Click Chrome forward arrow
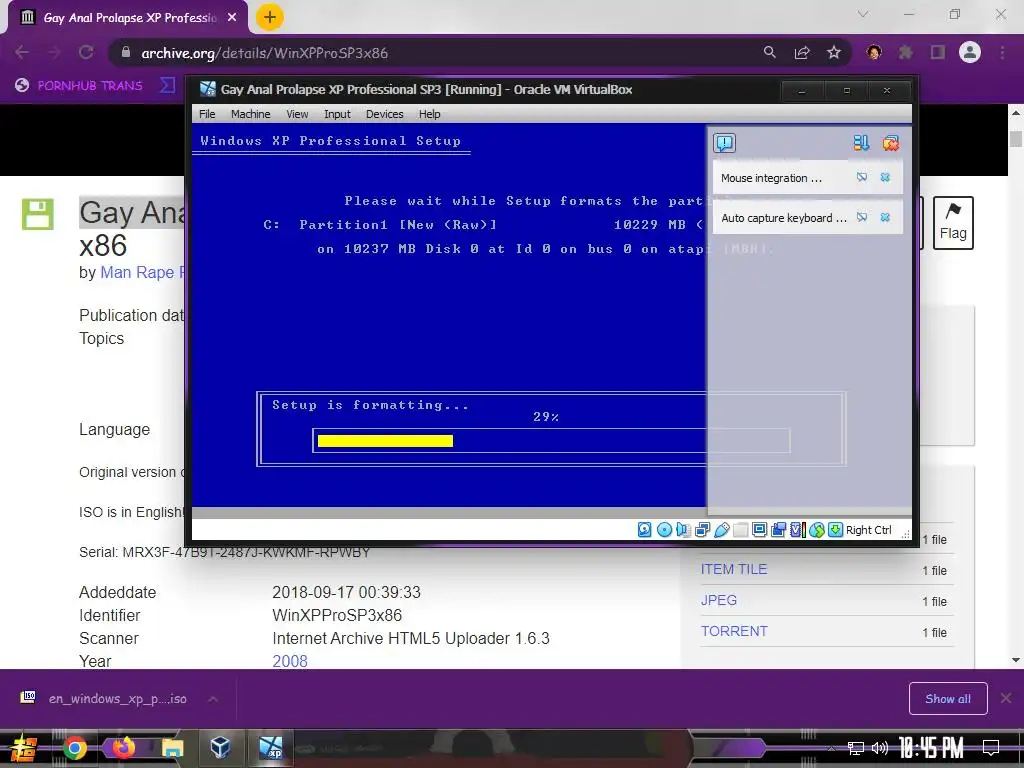 tap(54, 52)
